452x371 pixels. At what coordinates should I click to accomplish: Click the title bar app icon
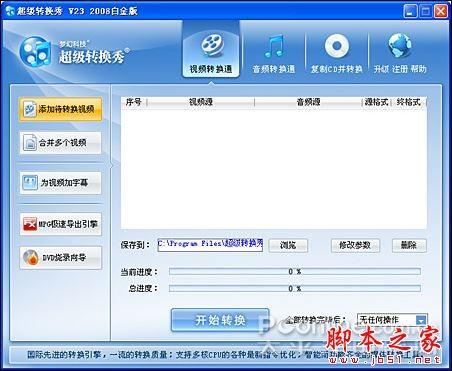10,11
